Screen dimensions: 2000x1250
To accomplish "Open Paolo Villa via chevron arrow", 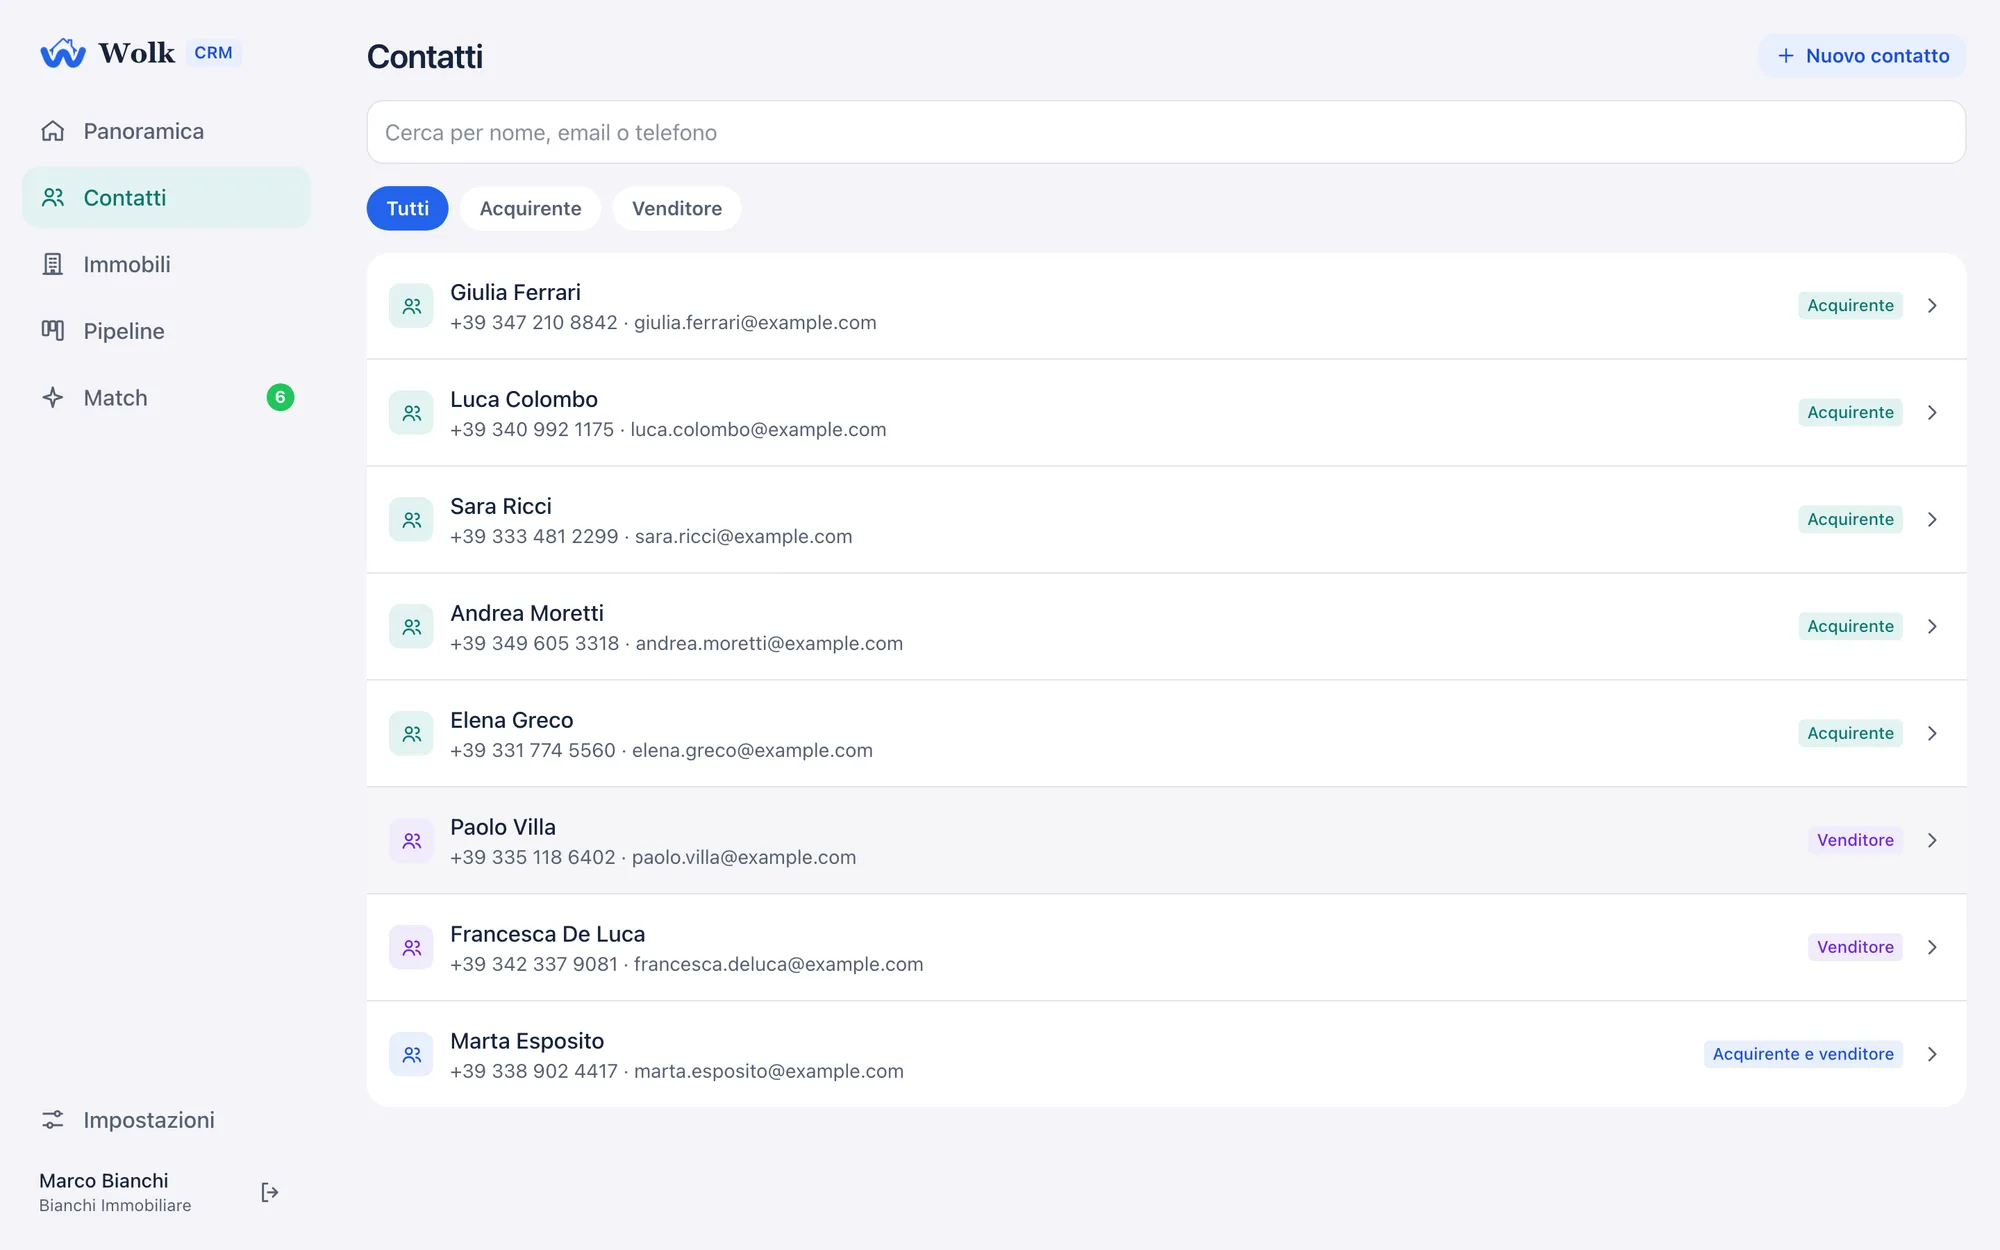I will (x=1932, y=841).
